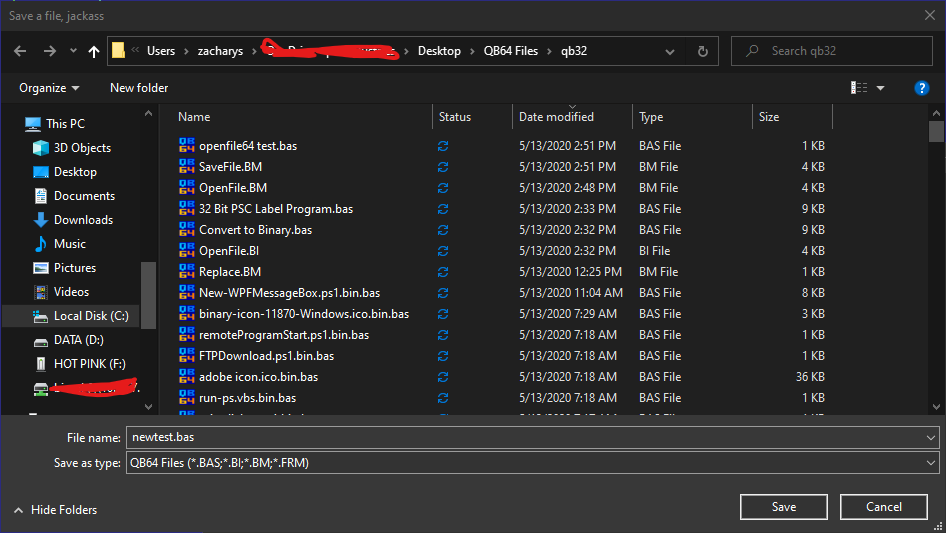Click the Back navigation arrow

[x=21, y=51]
